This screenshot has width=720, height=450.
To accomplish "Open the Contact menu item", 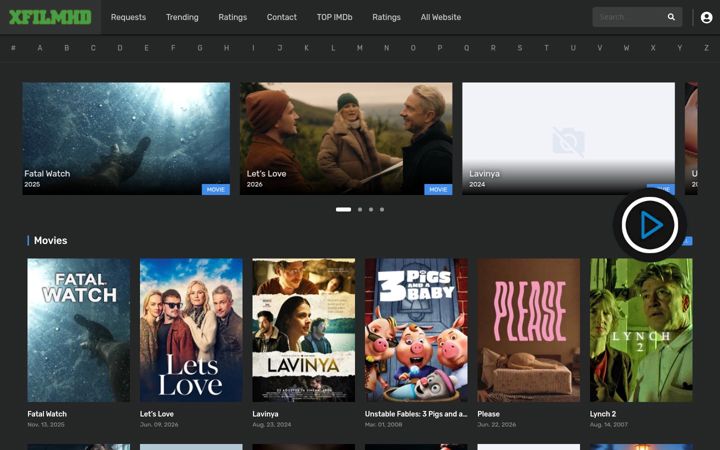I will click(281, 17).
